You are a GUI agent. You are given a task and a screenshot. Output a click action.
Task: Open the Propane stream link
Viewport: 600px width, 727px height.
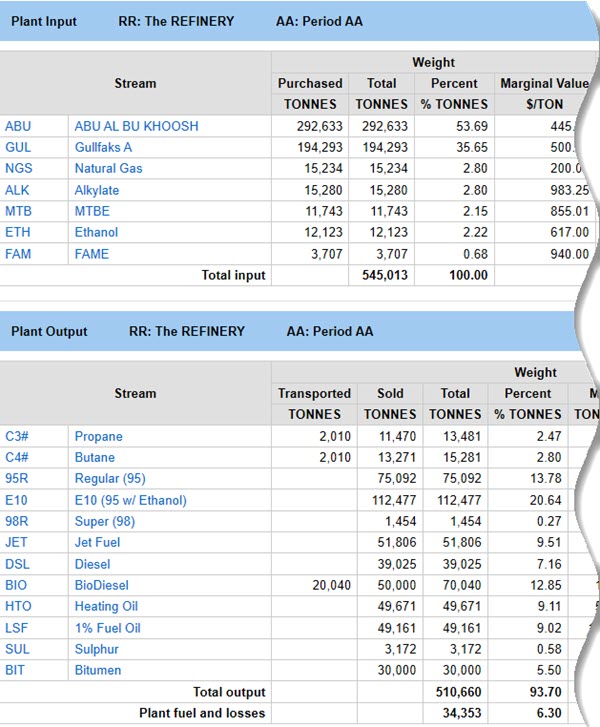99,436
